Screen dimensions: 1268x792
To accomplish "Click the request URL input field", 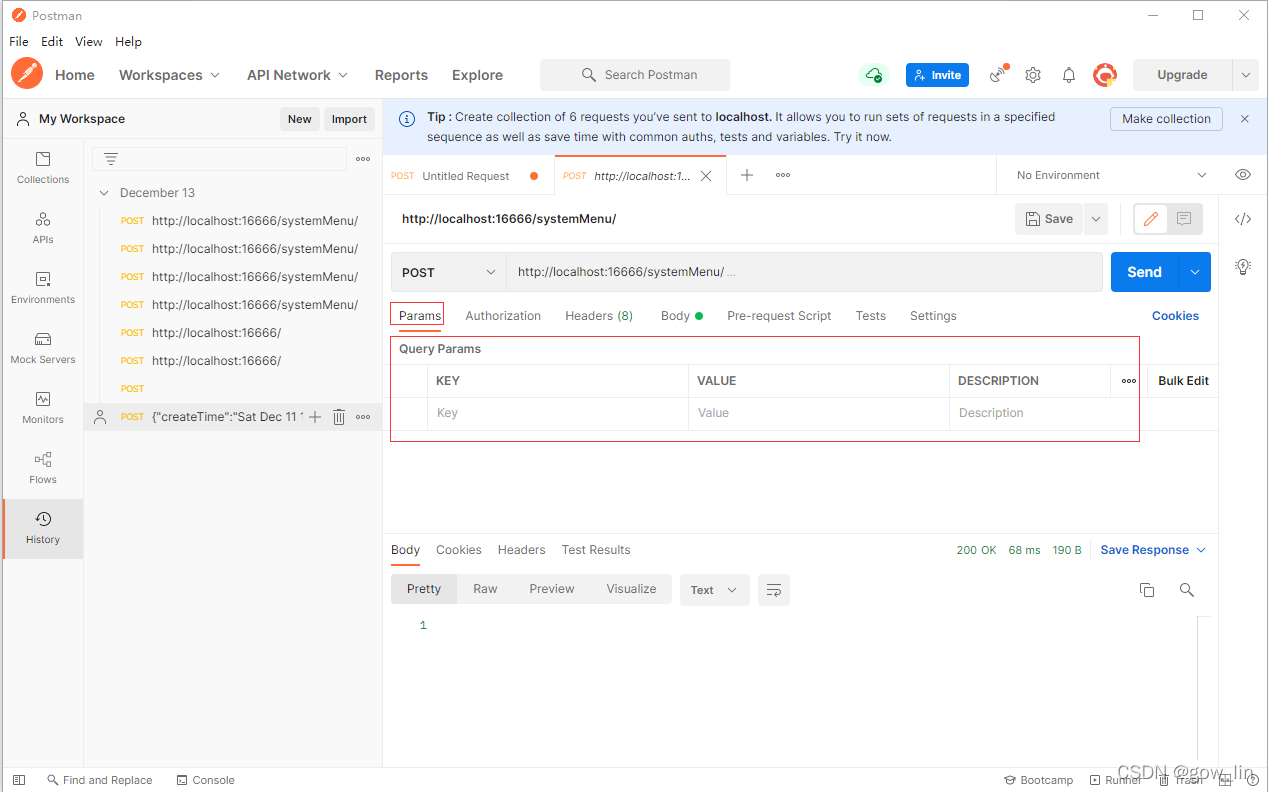I will [805, 272].
